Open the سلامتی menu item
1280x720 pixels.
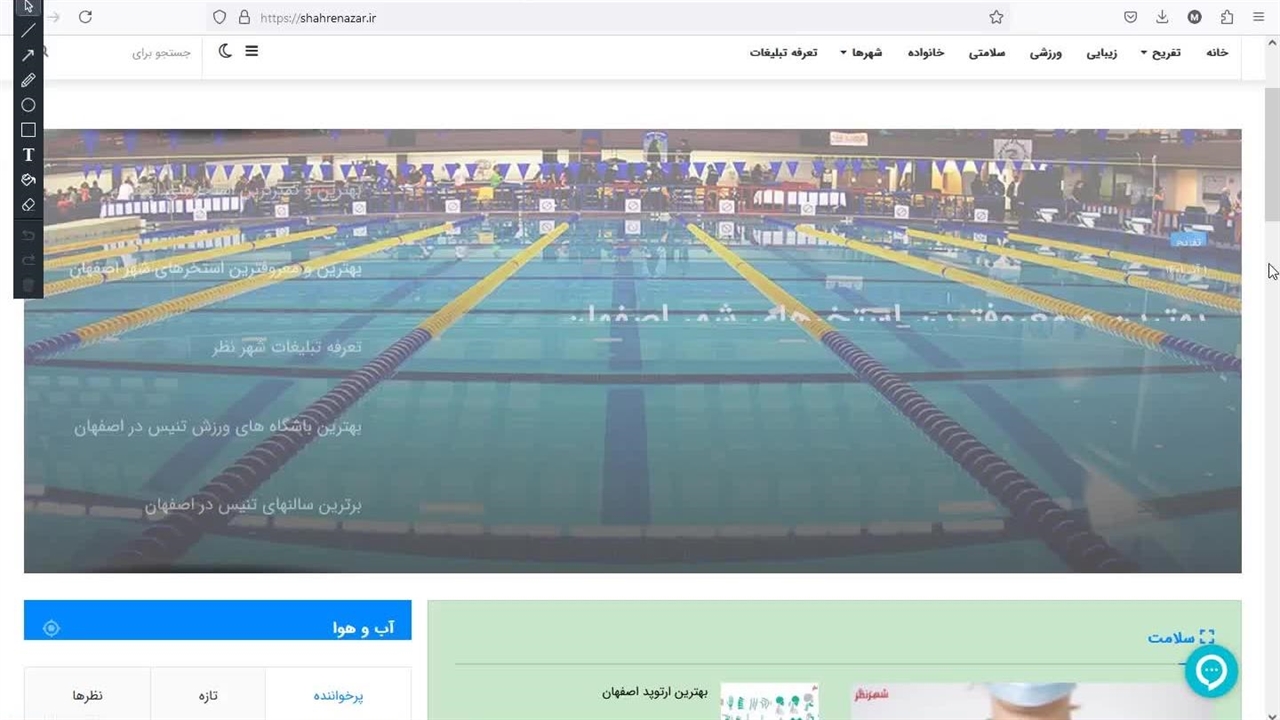pos(986,52)
